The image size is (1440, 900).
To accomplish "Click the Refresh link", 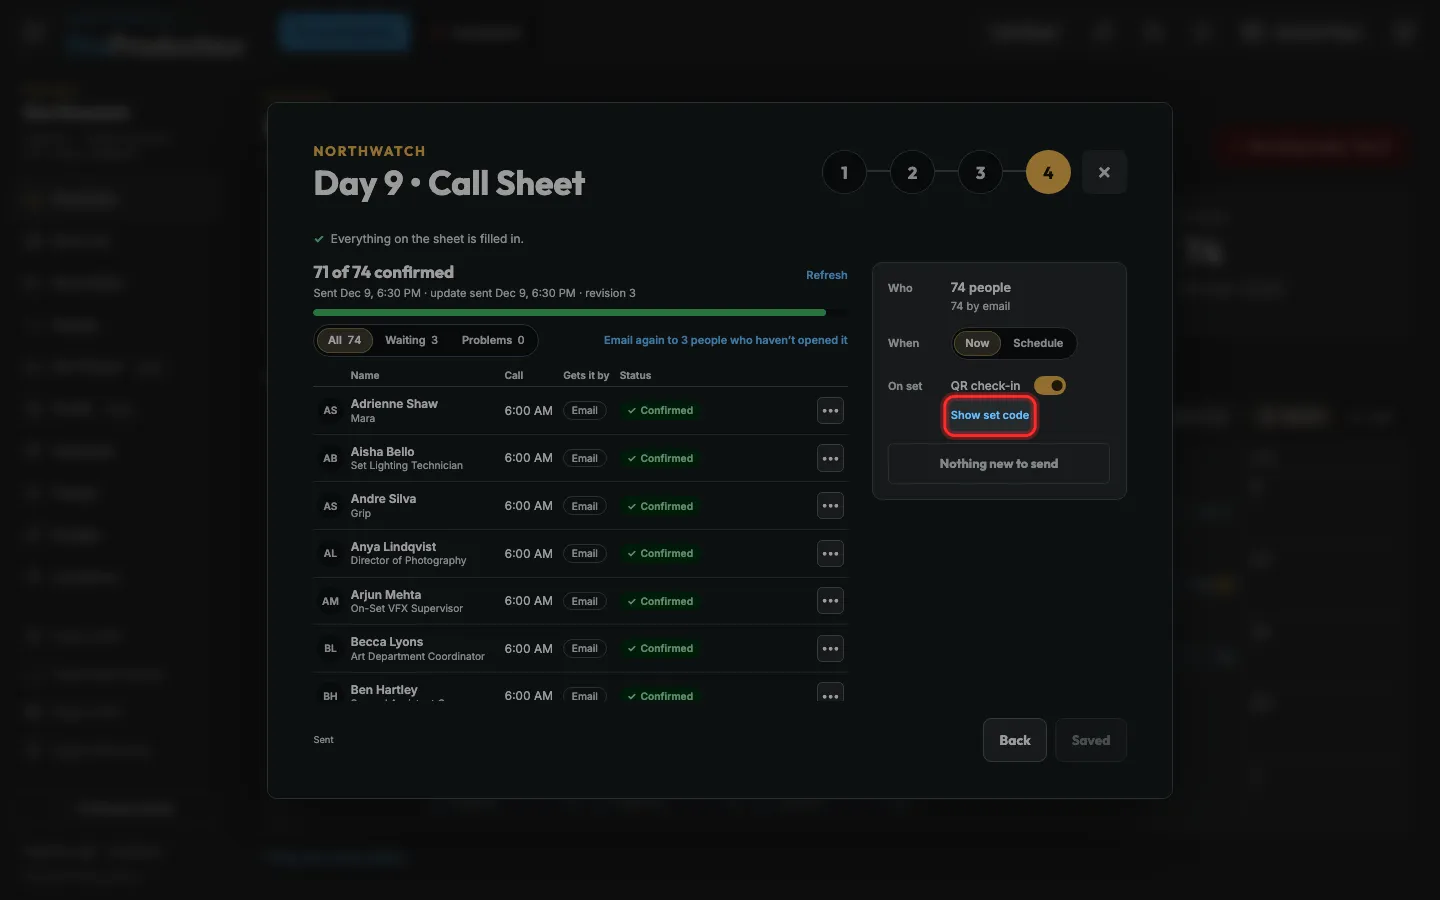I will click(827, 275).
